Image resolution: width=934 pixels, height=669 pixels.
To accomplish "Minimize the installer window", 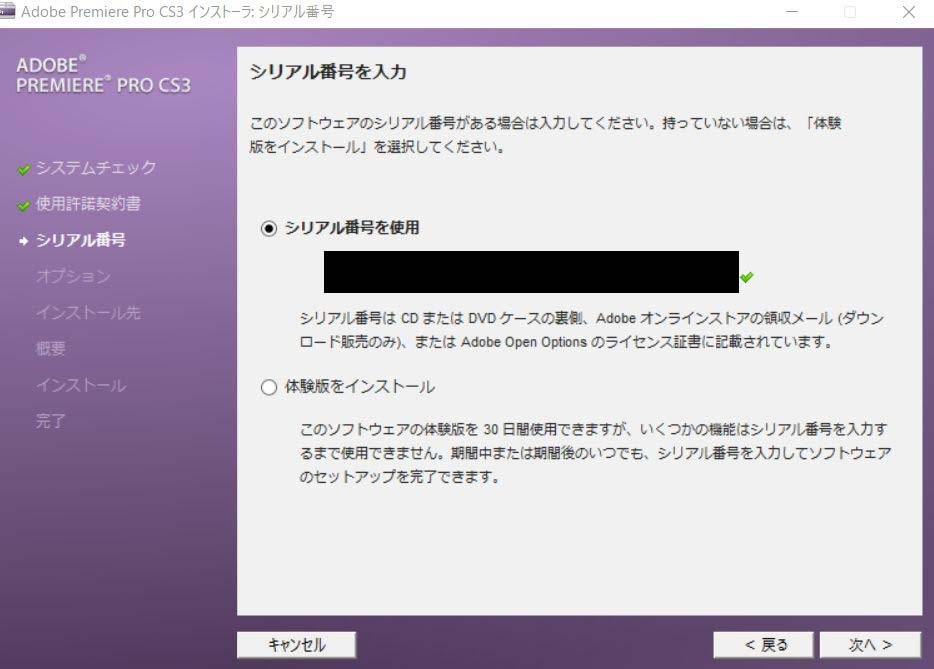I will coord(792,11).
